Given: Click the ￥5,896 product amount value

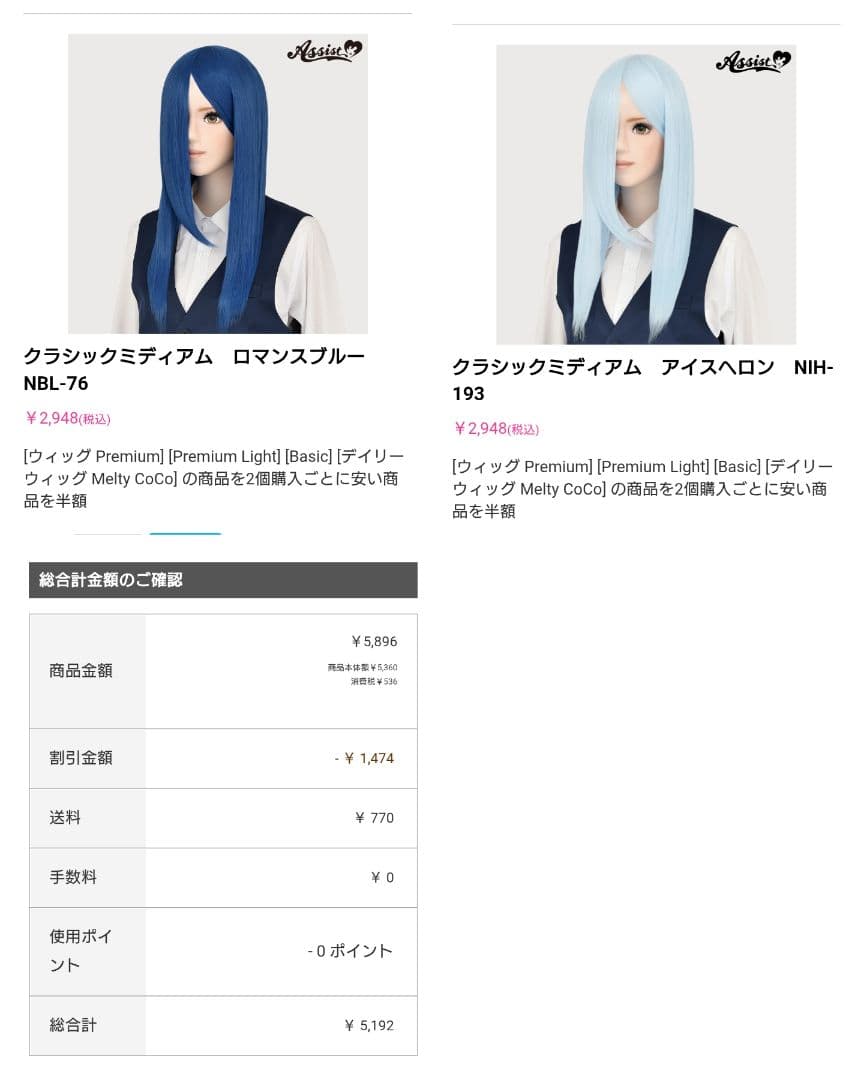Looking at the screenshot, I should coord(374,641).
